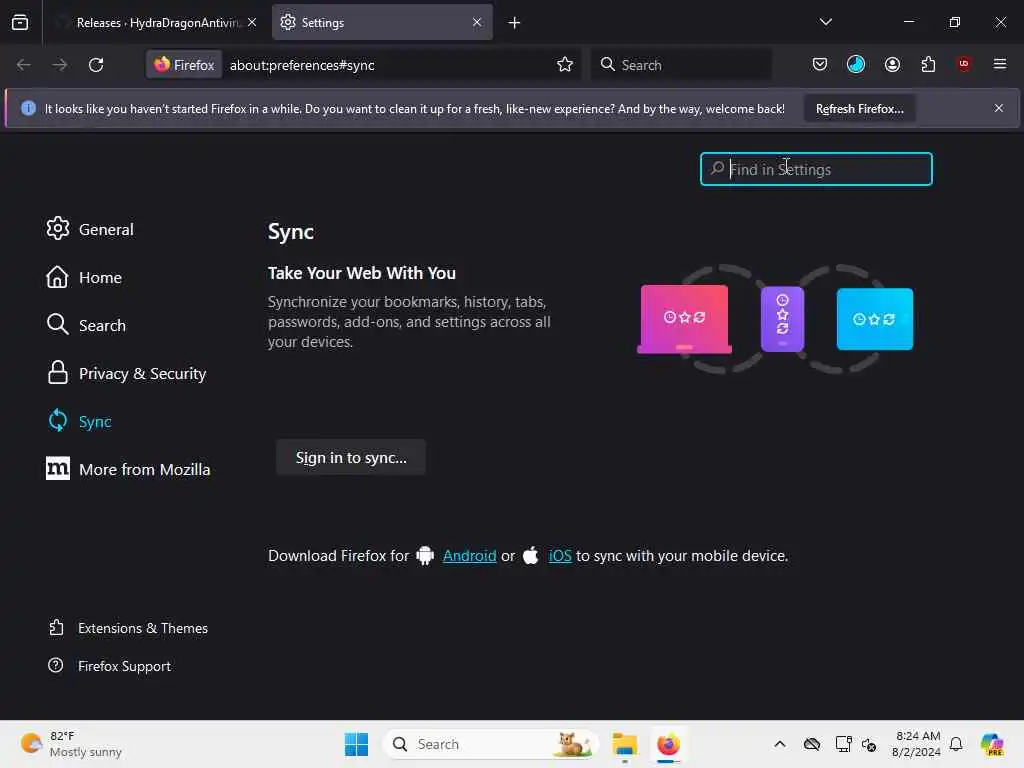Open Save to Pocket icon
Viewport: 1024px width, 768px height.
(x=820, y=64)
